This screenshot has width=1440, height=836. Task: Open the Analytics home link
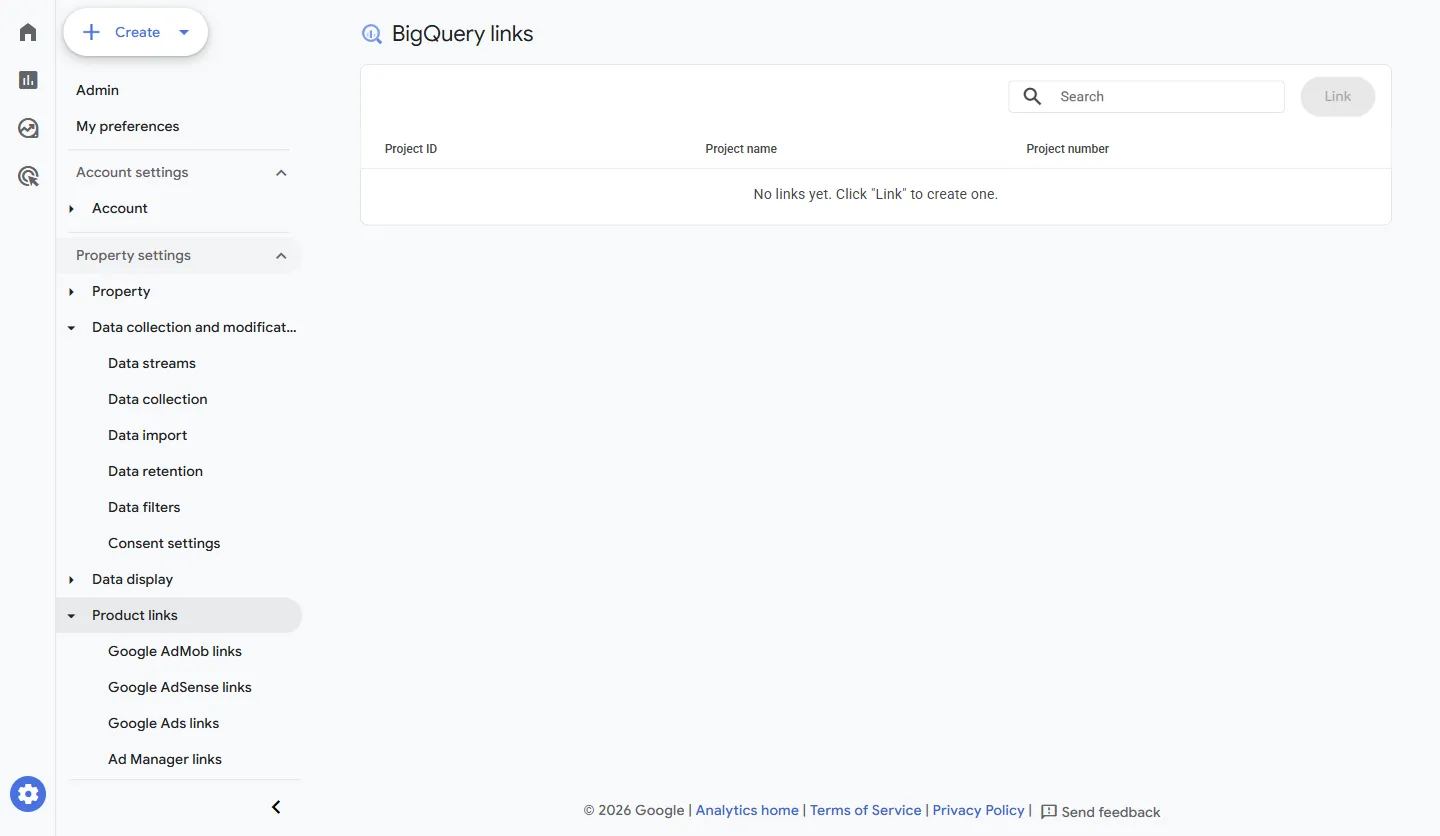[x=747, y=811]
